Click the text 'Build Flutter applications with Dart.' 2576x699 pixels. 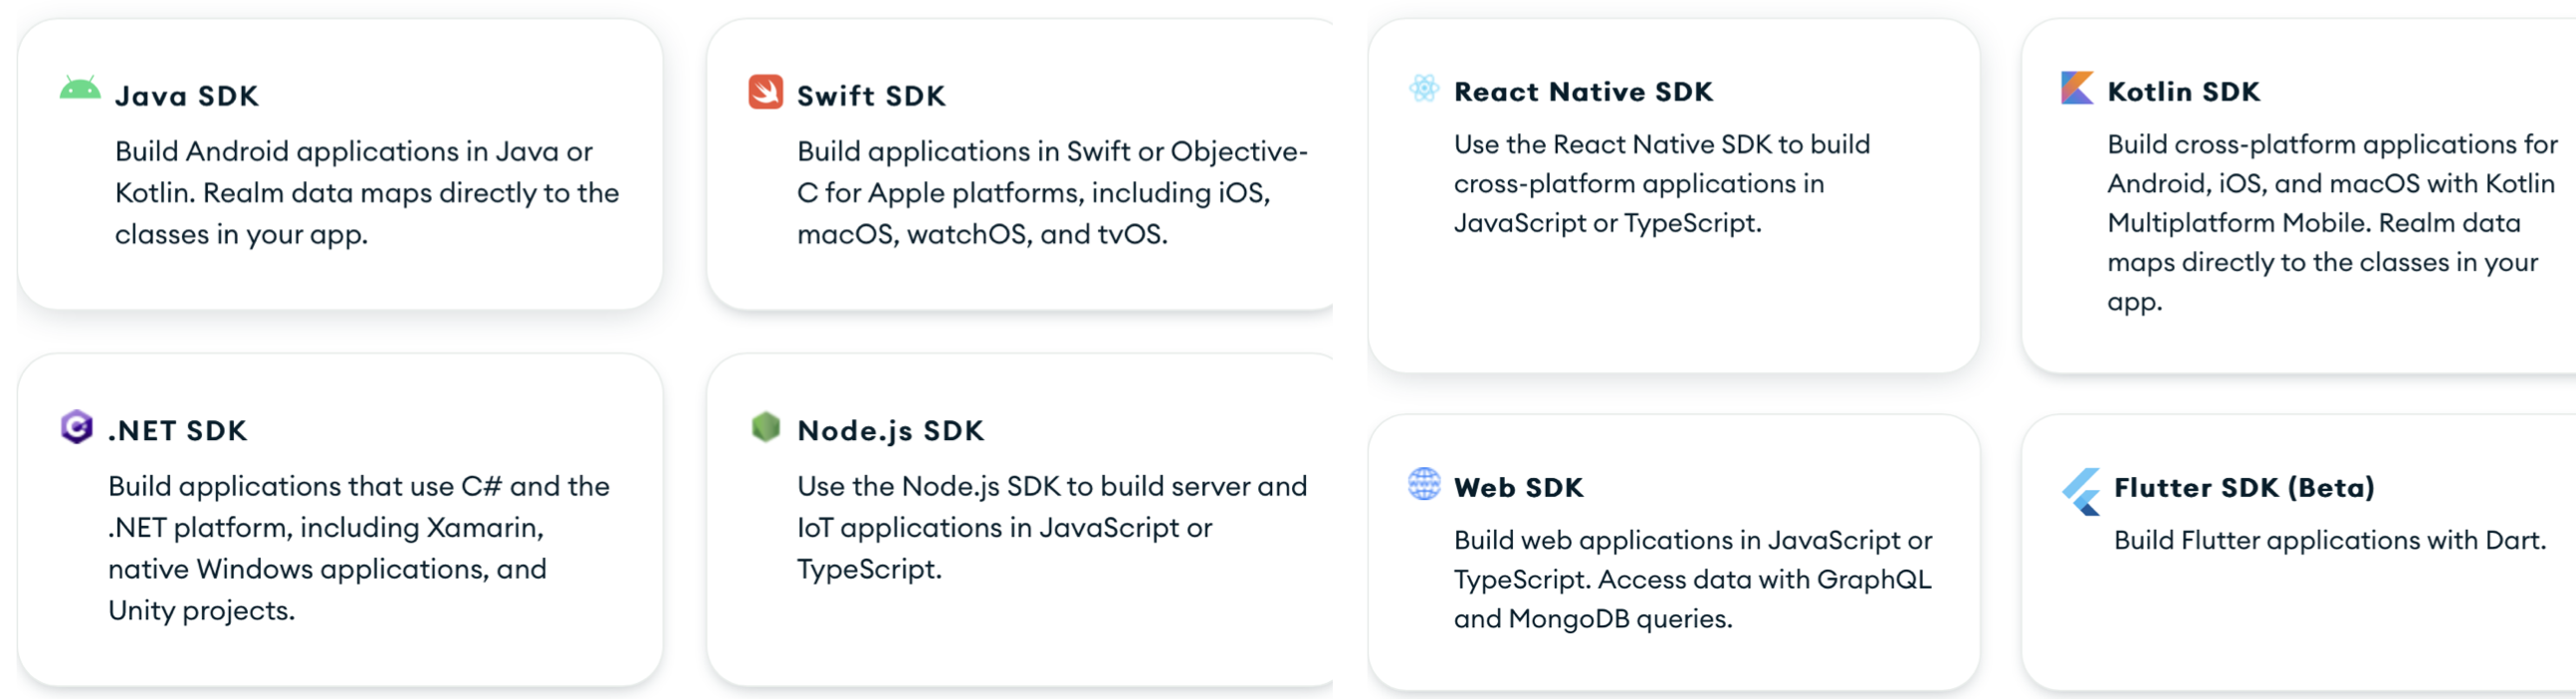[x=2330, y=541]
